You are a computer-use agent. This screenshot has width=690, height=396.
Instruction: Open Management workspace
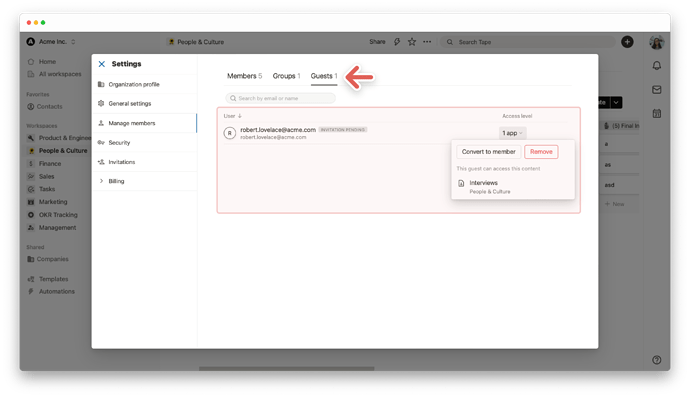51,228
